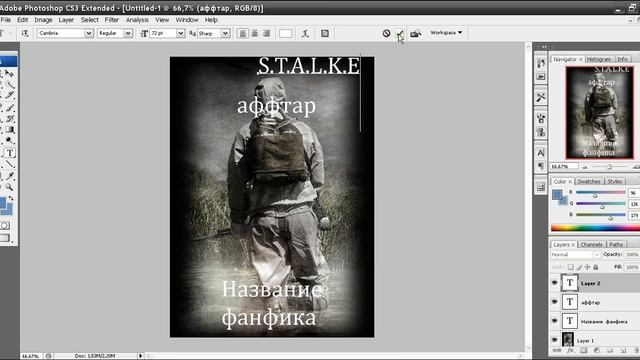Screen dimensions: 640x360
Task: Center the text alignment
Action: click(255, 33)
